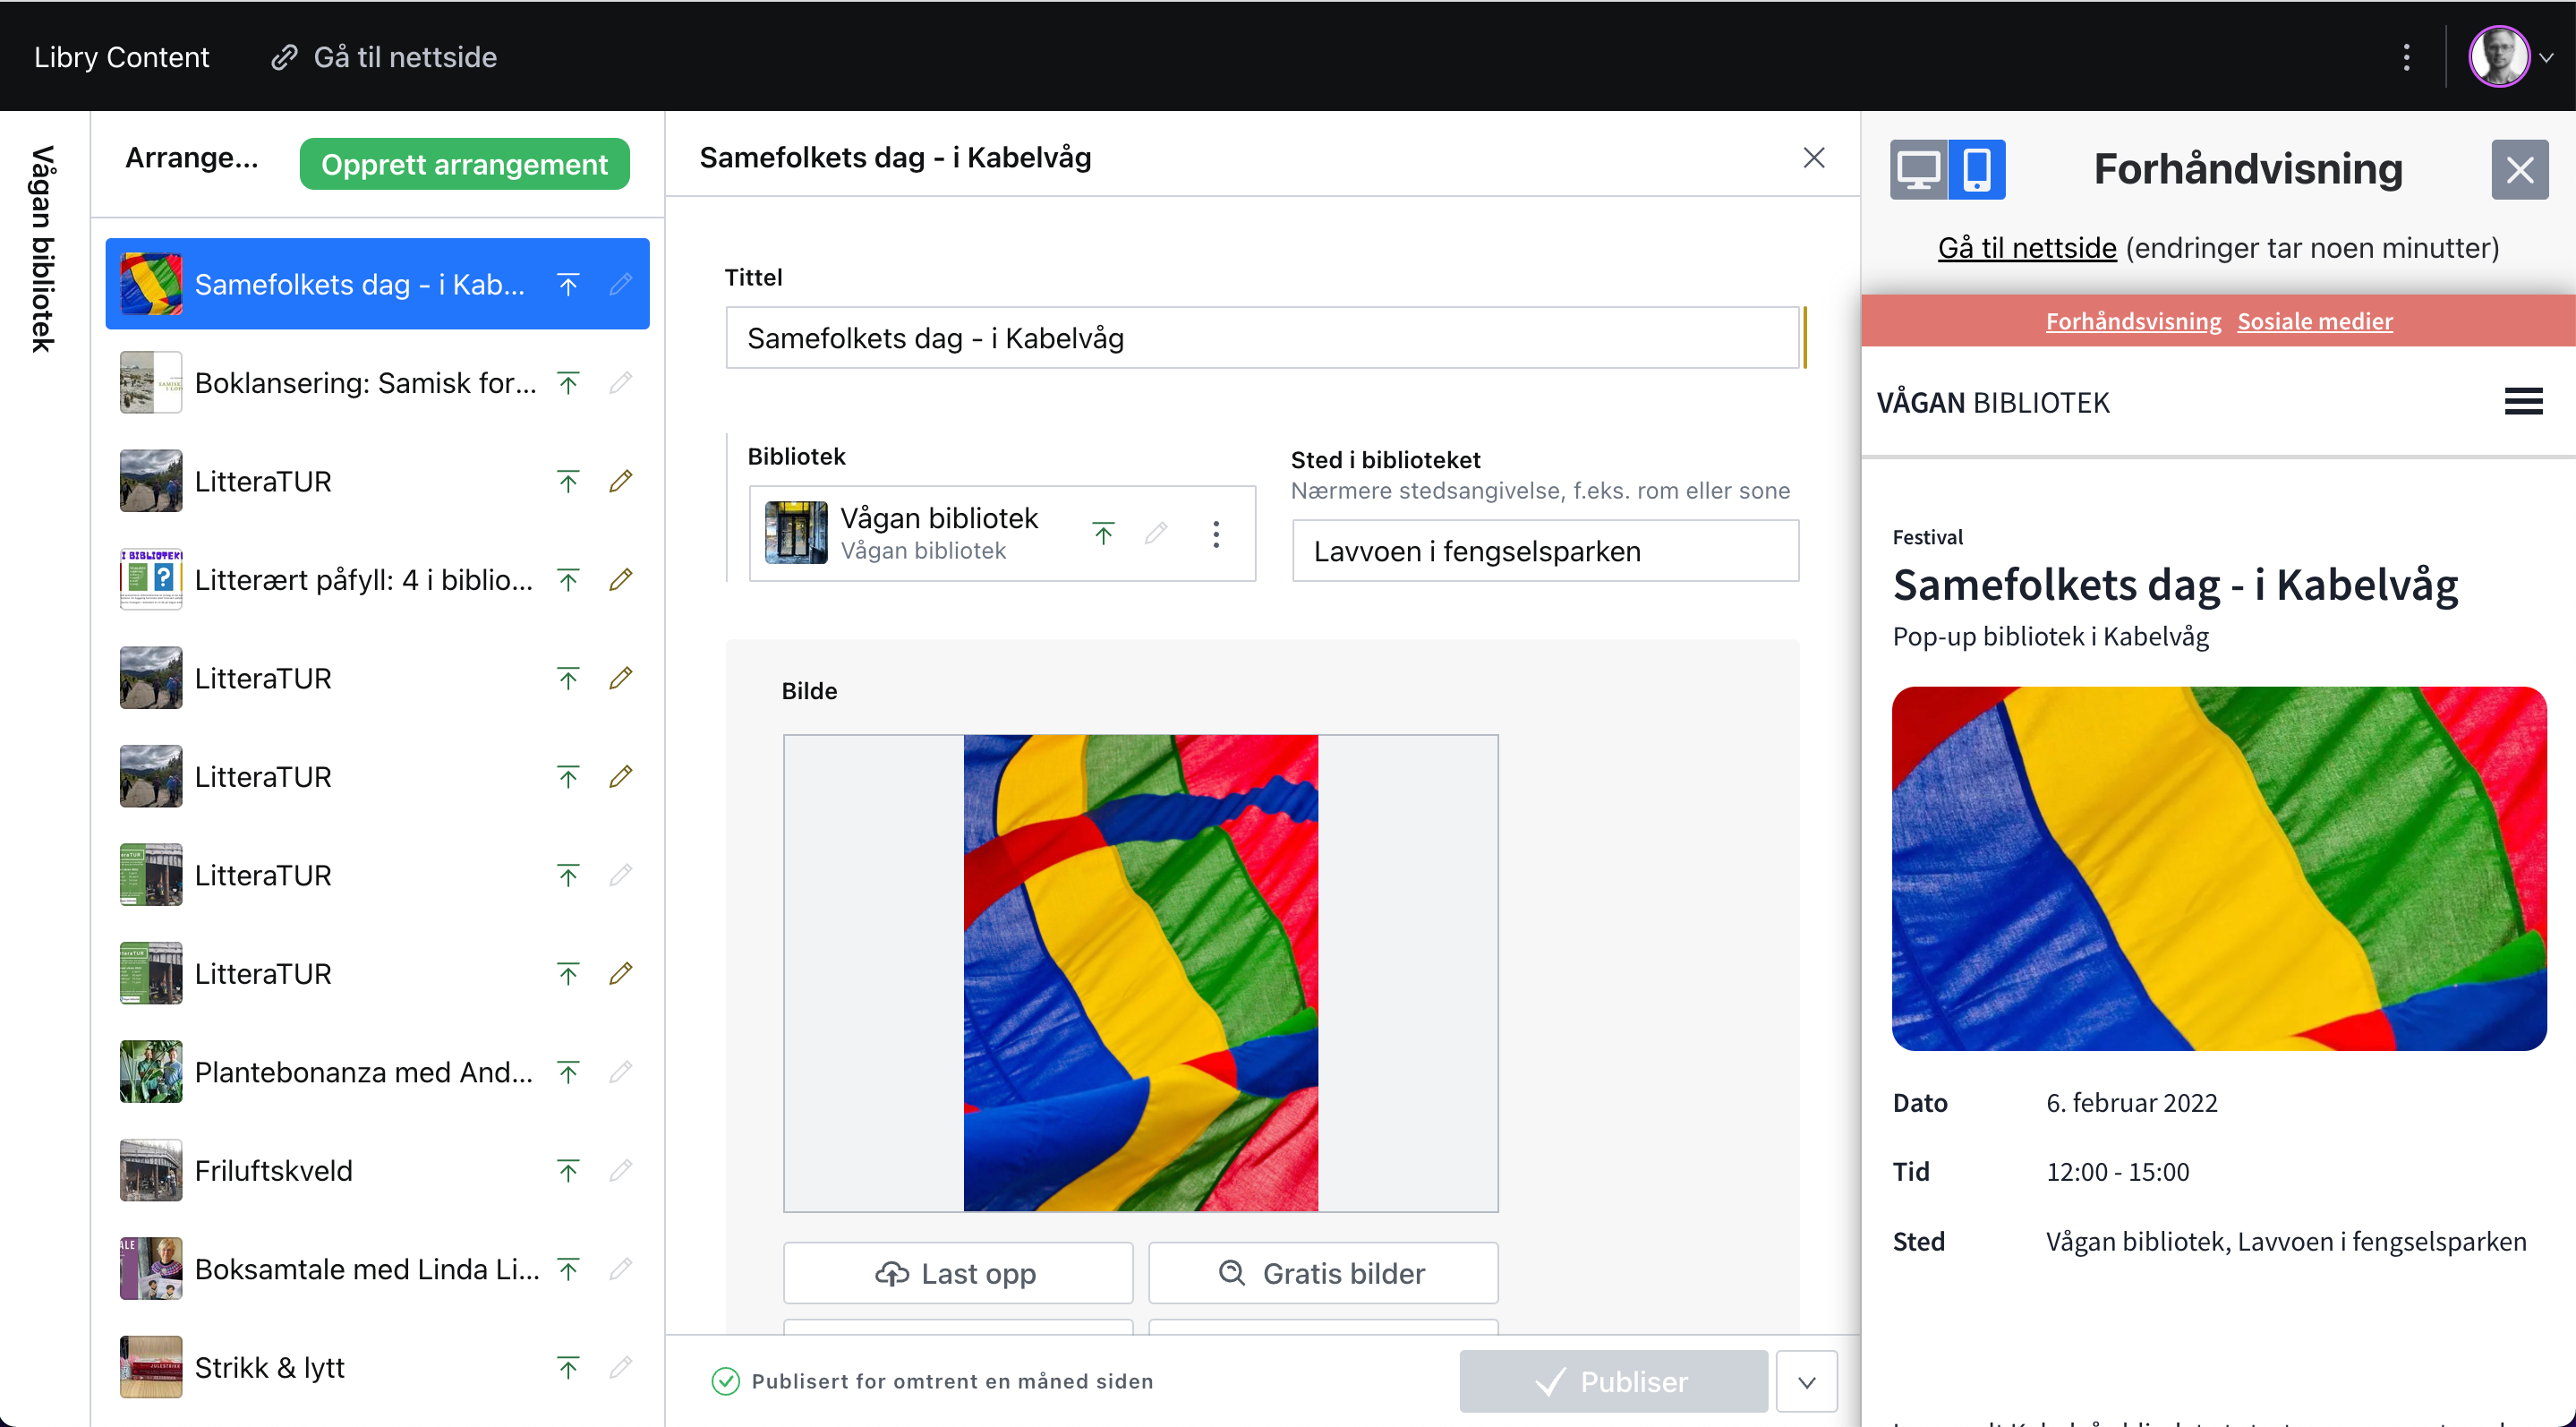Switch preview to desktop view
Screen dimensions: 2576x1427
tap(1917, 169)
